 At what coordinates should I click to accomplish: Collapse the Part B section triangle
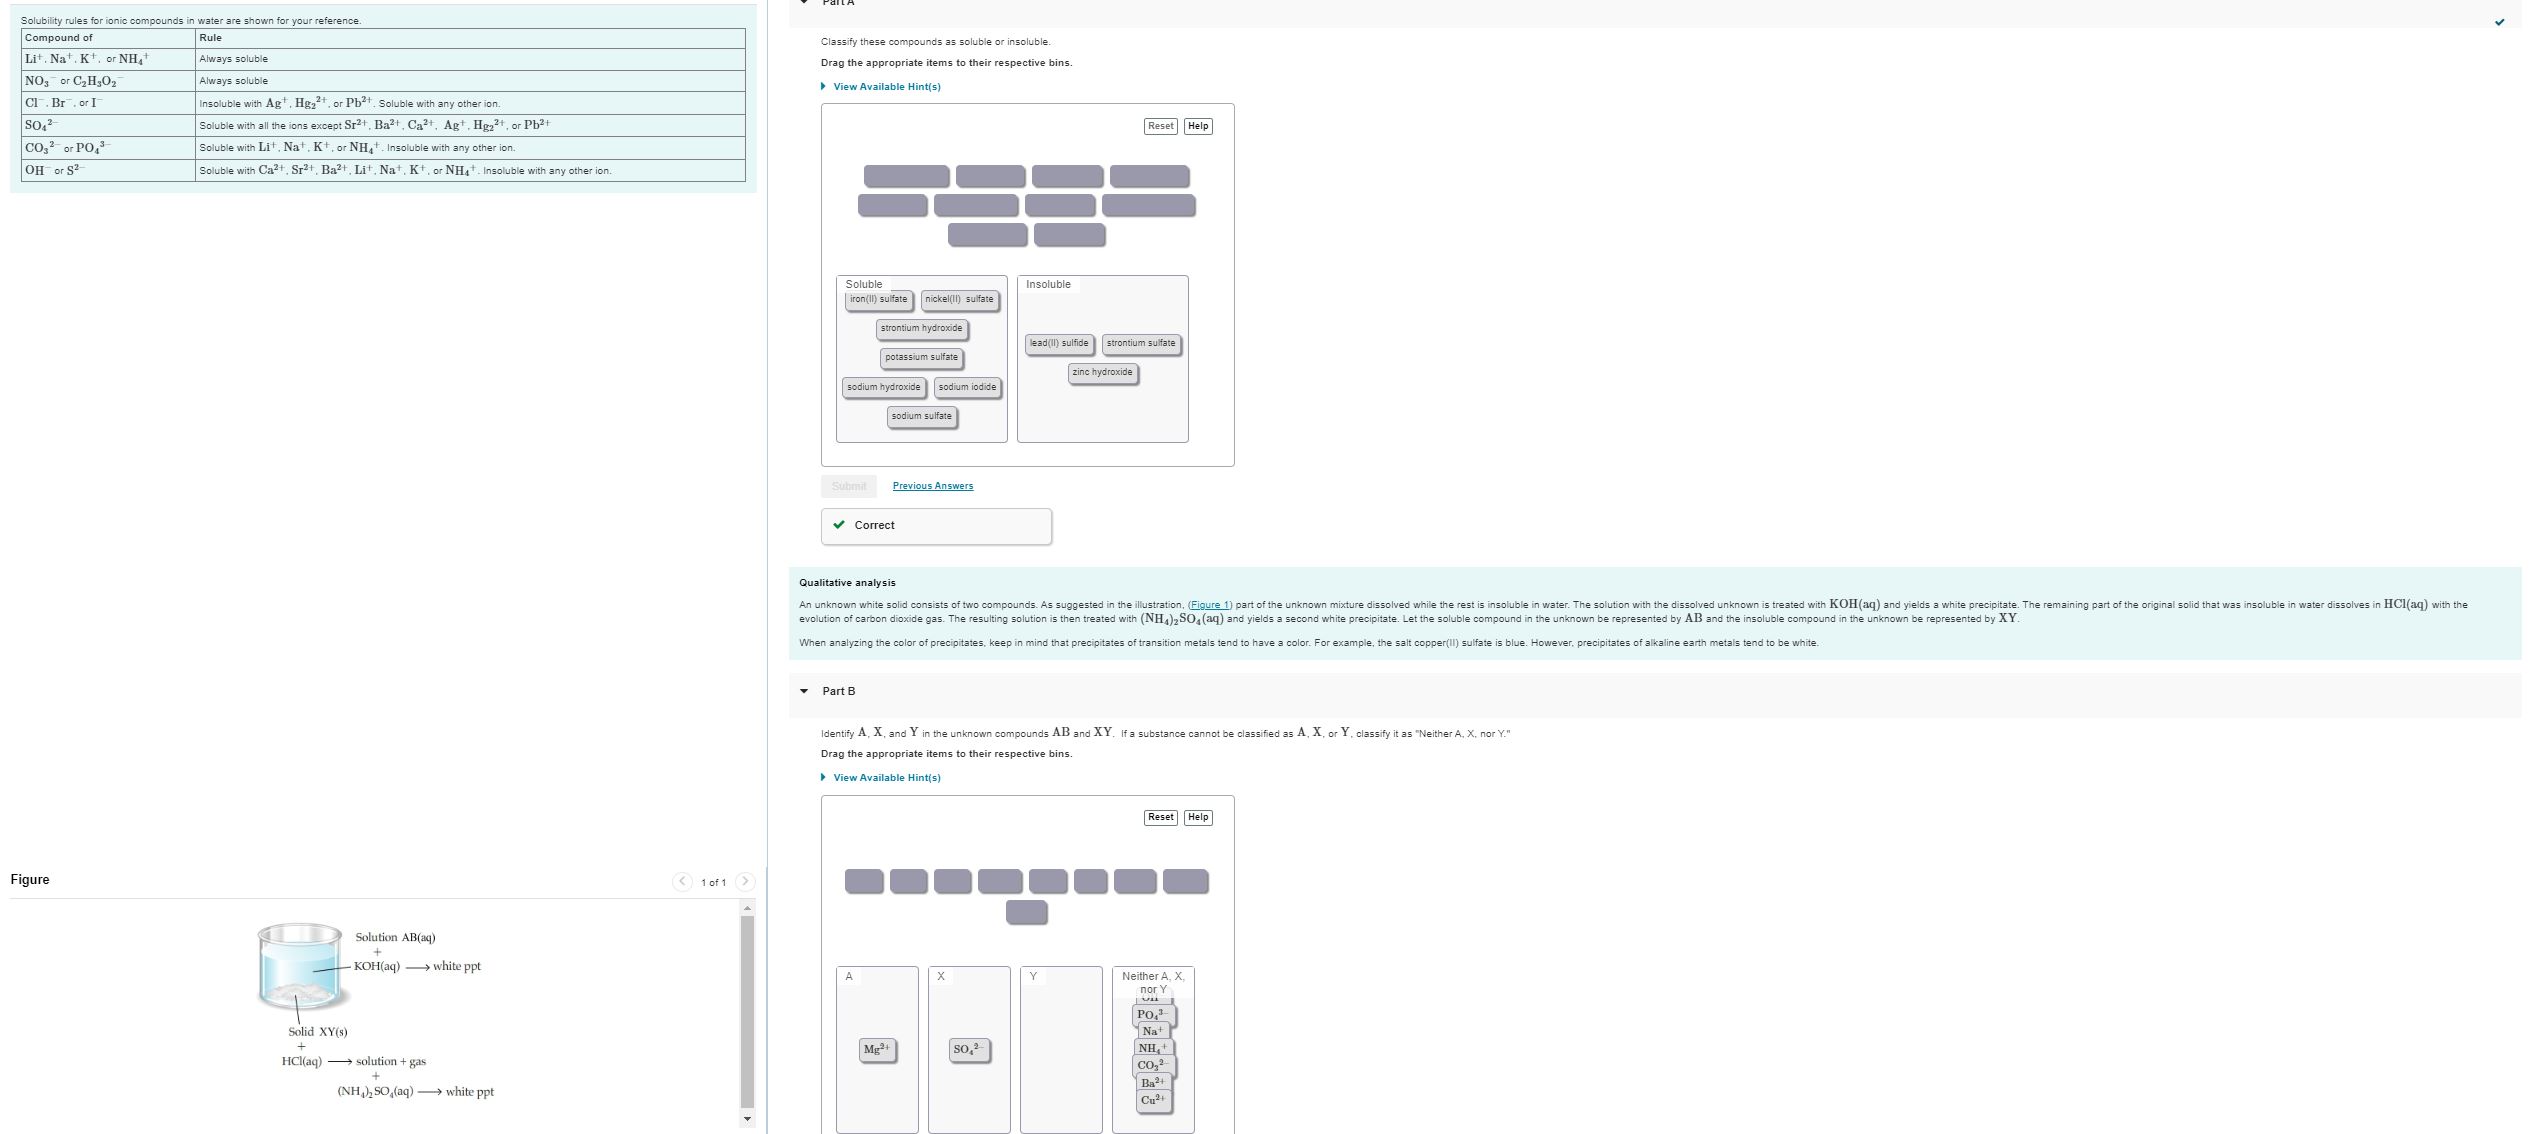pos(804,691)
